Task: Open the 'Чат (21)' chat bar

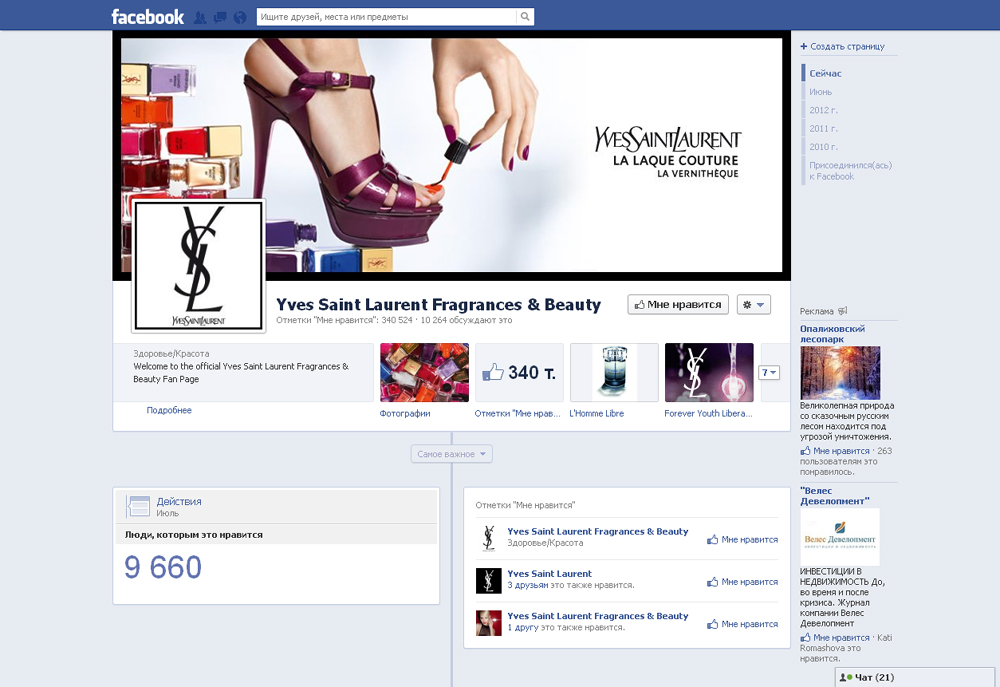Action: (x=916, y=677)
